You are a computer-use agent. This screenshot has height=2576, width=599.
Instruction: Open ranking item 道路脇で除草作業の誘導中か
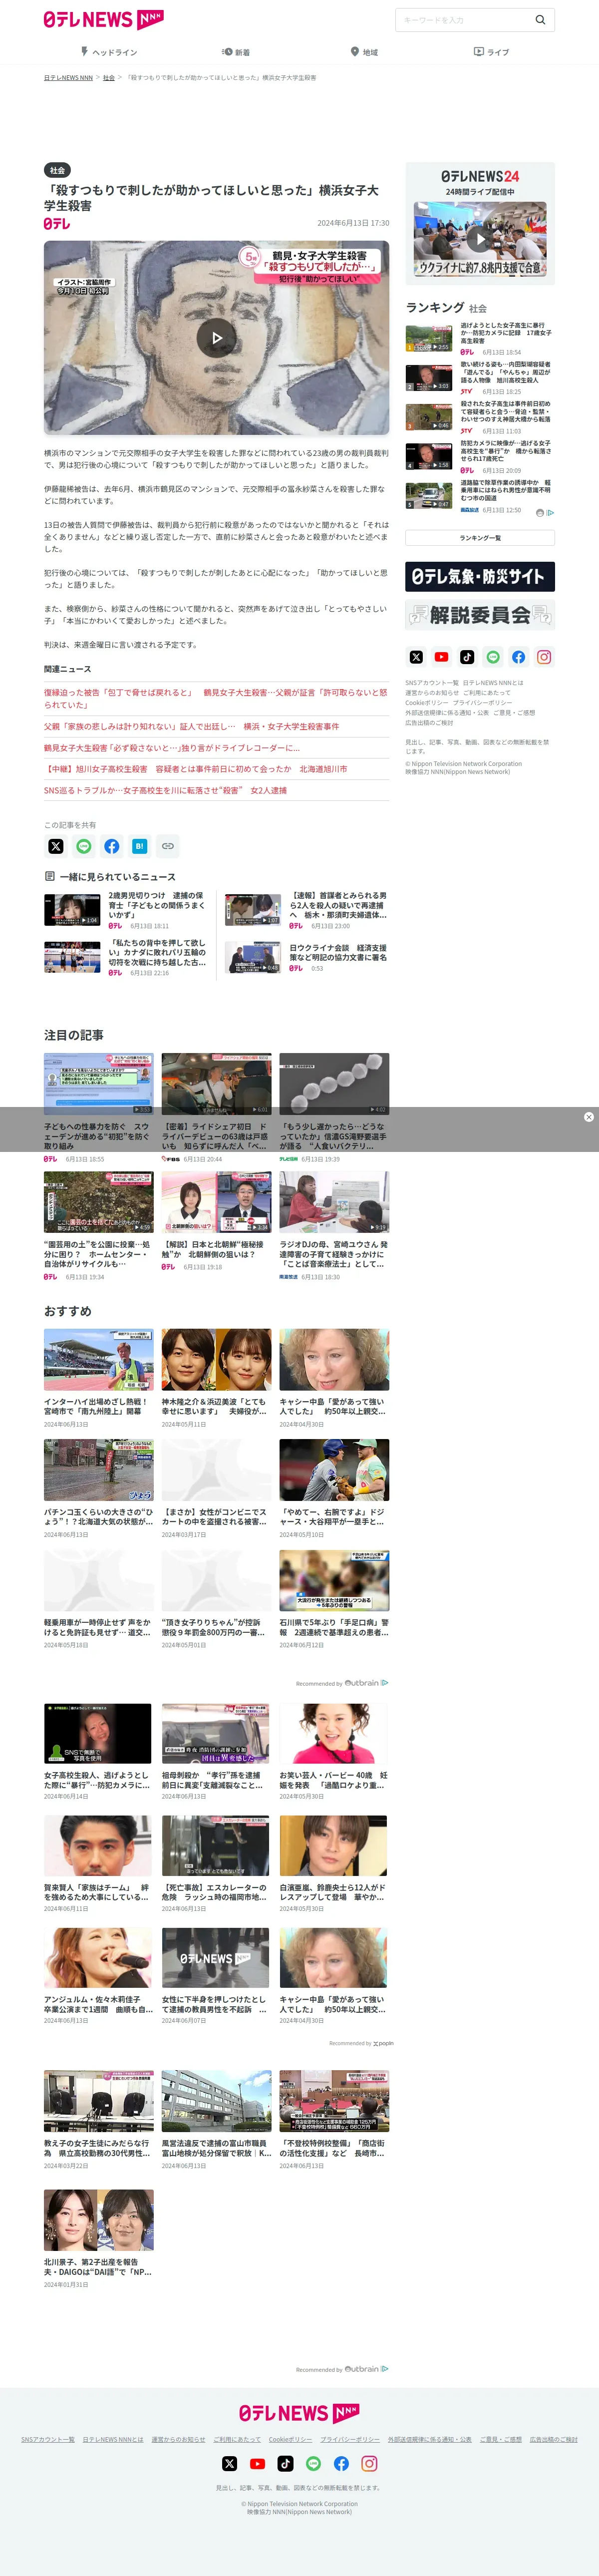(505, 490)
